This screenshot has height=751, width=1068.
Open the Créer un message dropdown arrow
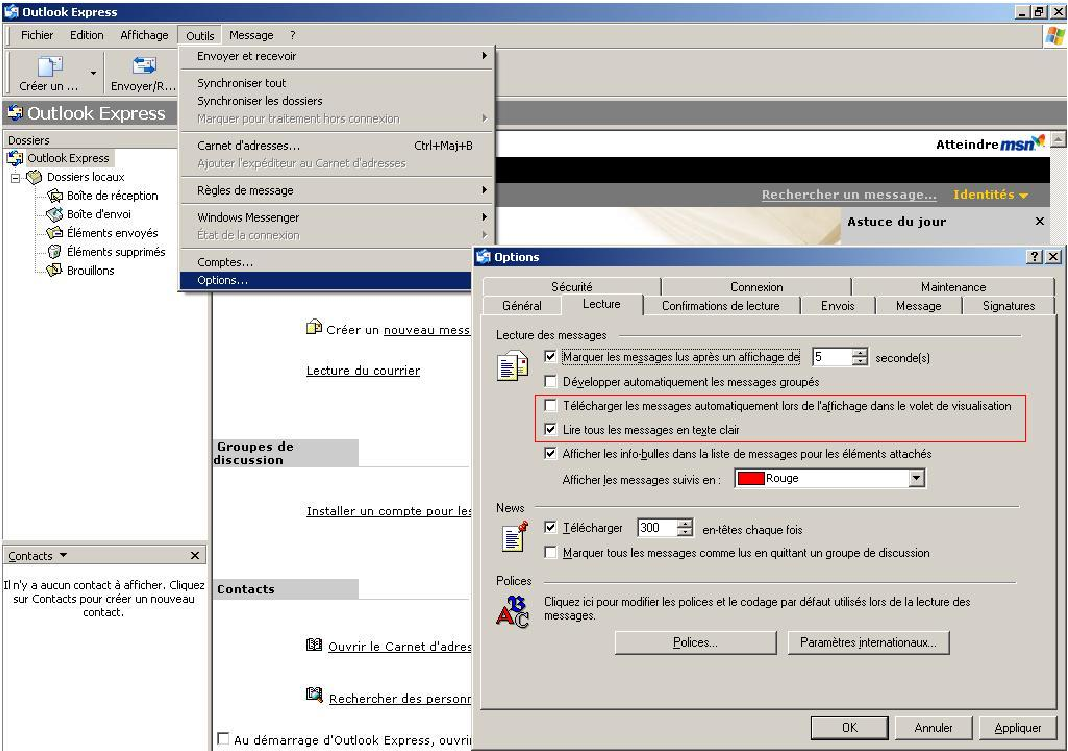click(93, 72)
